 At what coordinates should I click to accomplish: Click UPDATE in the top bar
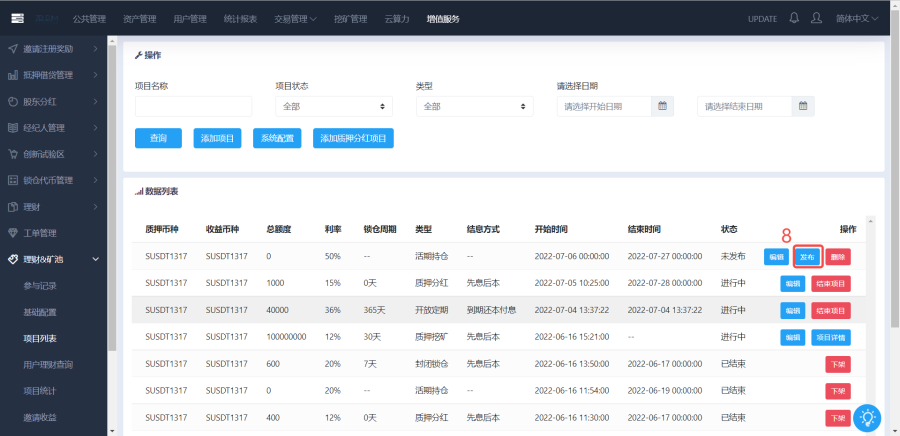coord(762,19)
